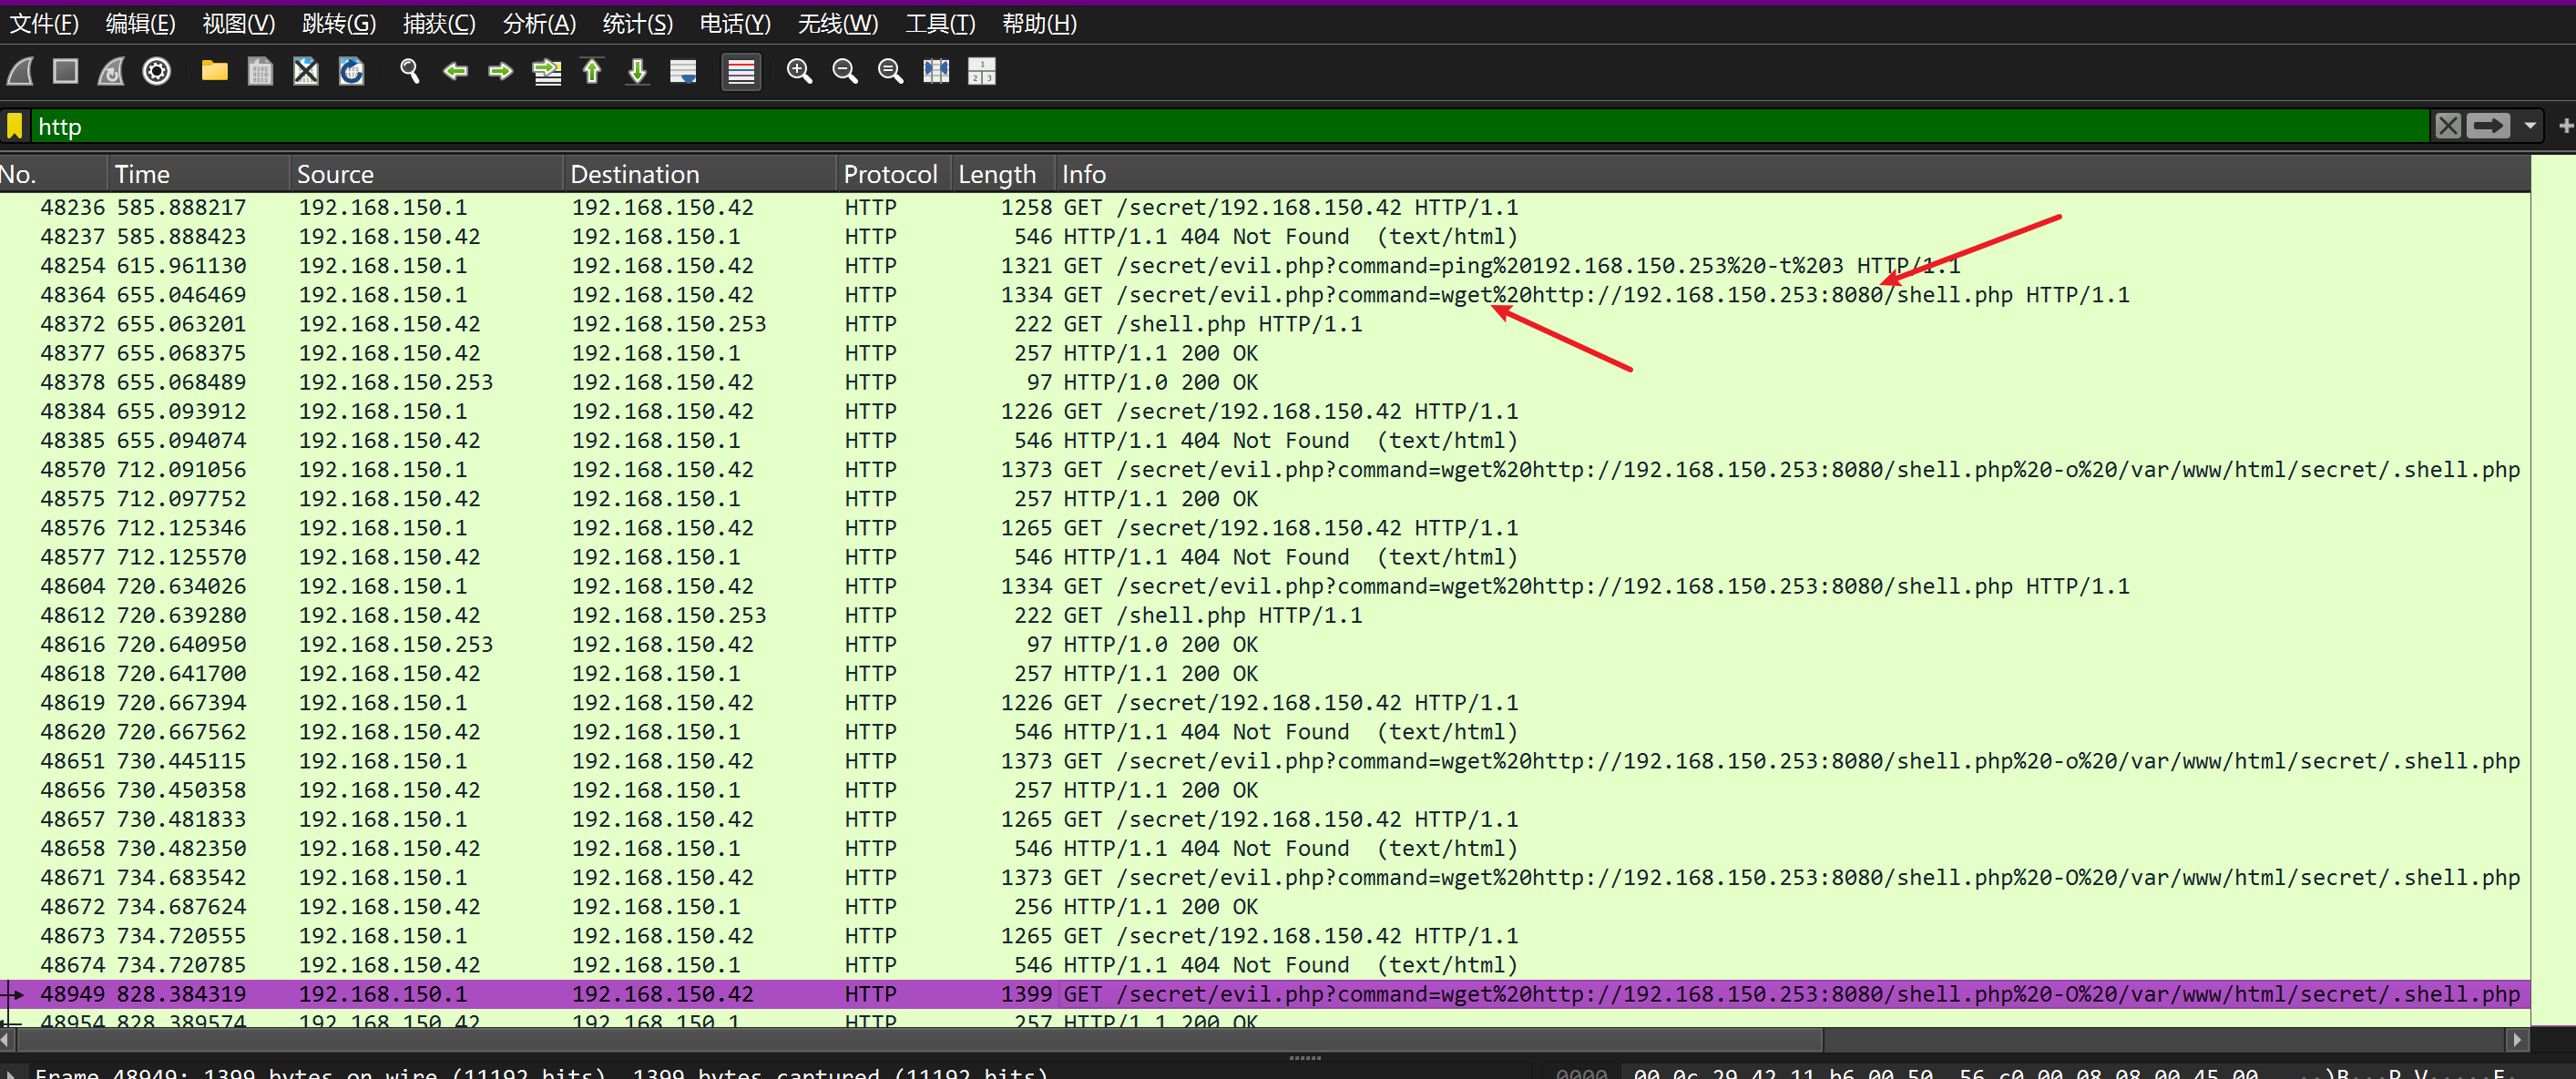Image resolution: width=2576 pixels, height=1079 pixels.
Task: Add filter button with plus sign
Action: point(2564,126)
